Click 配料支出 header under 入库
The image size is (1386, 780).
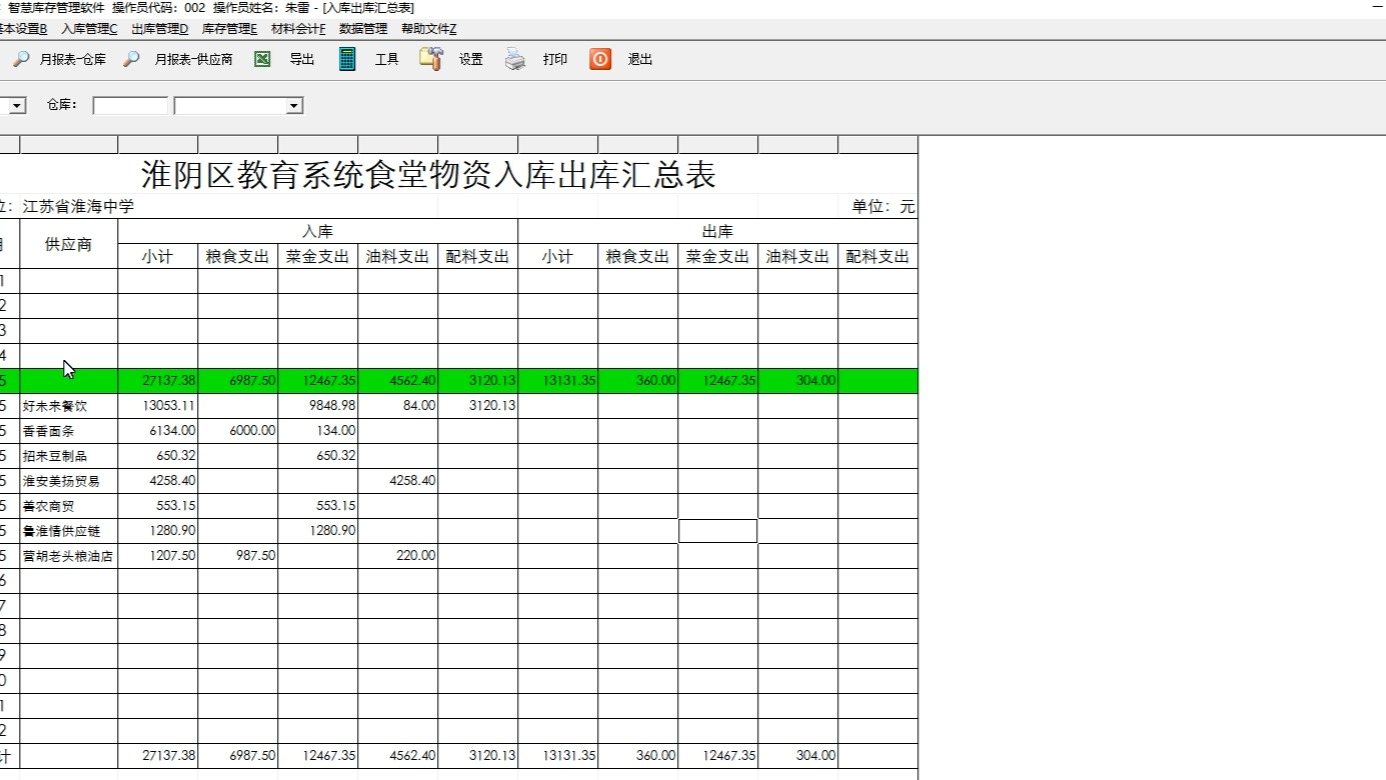tap(478, 257)
